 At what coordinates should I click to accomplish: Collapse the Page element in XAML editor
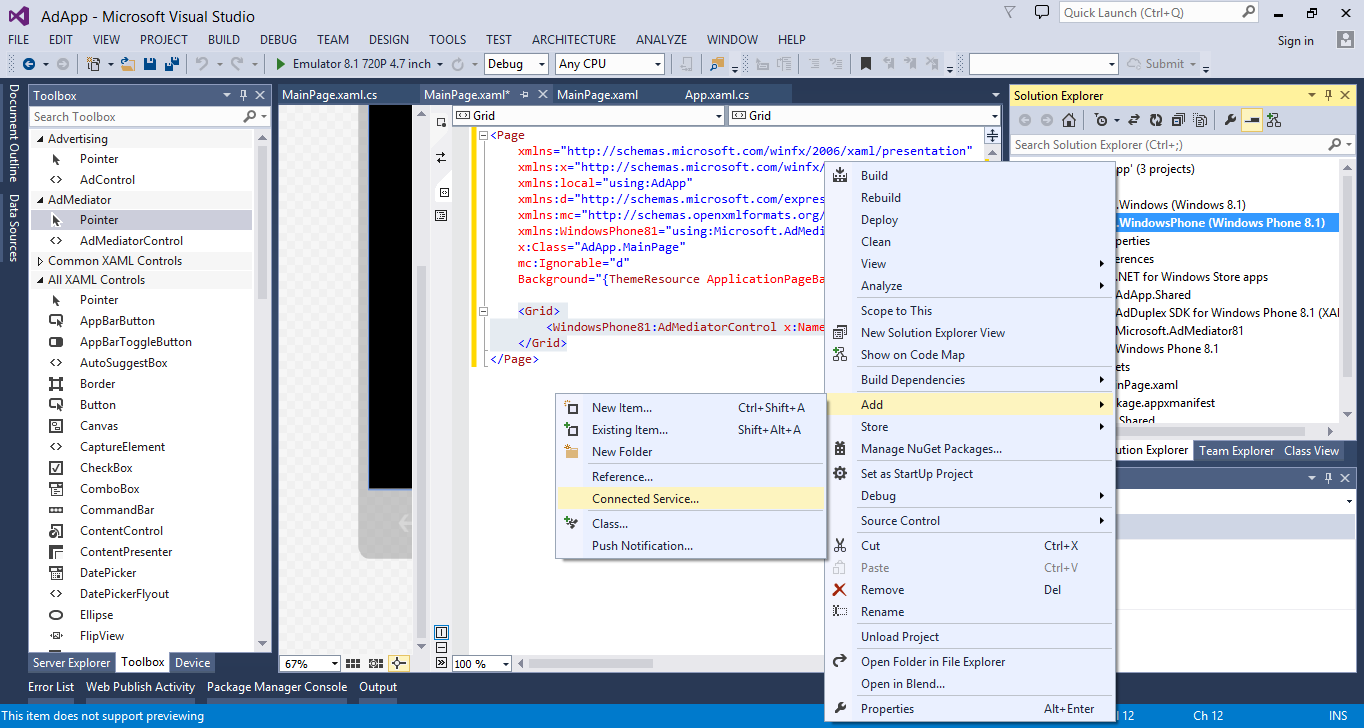click(x=484, y=135)
